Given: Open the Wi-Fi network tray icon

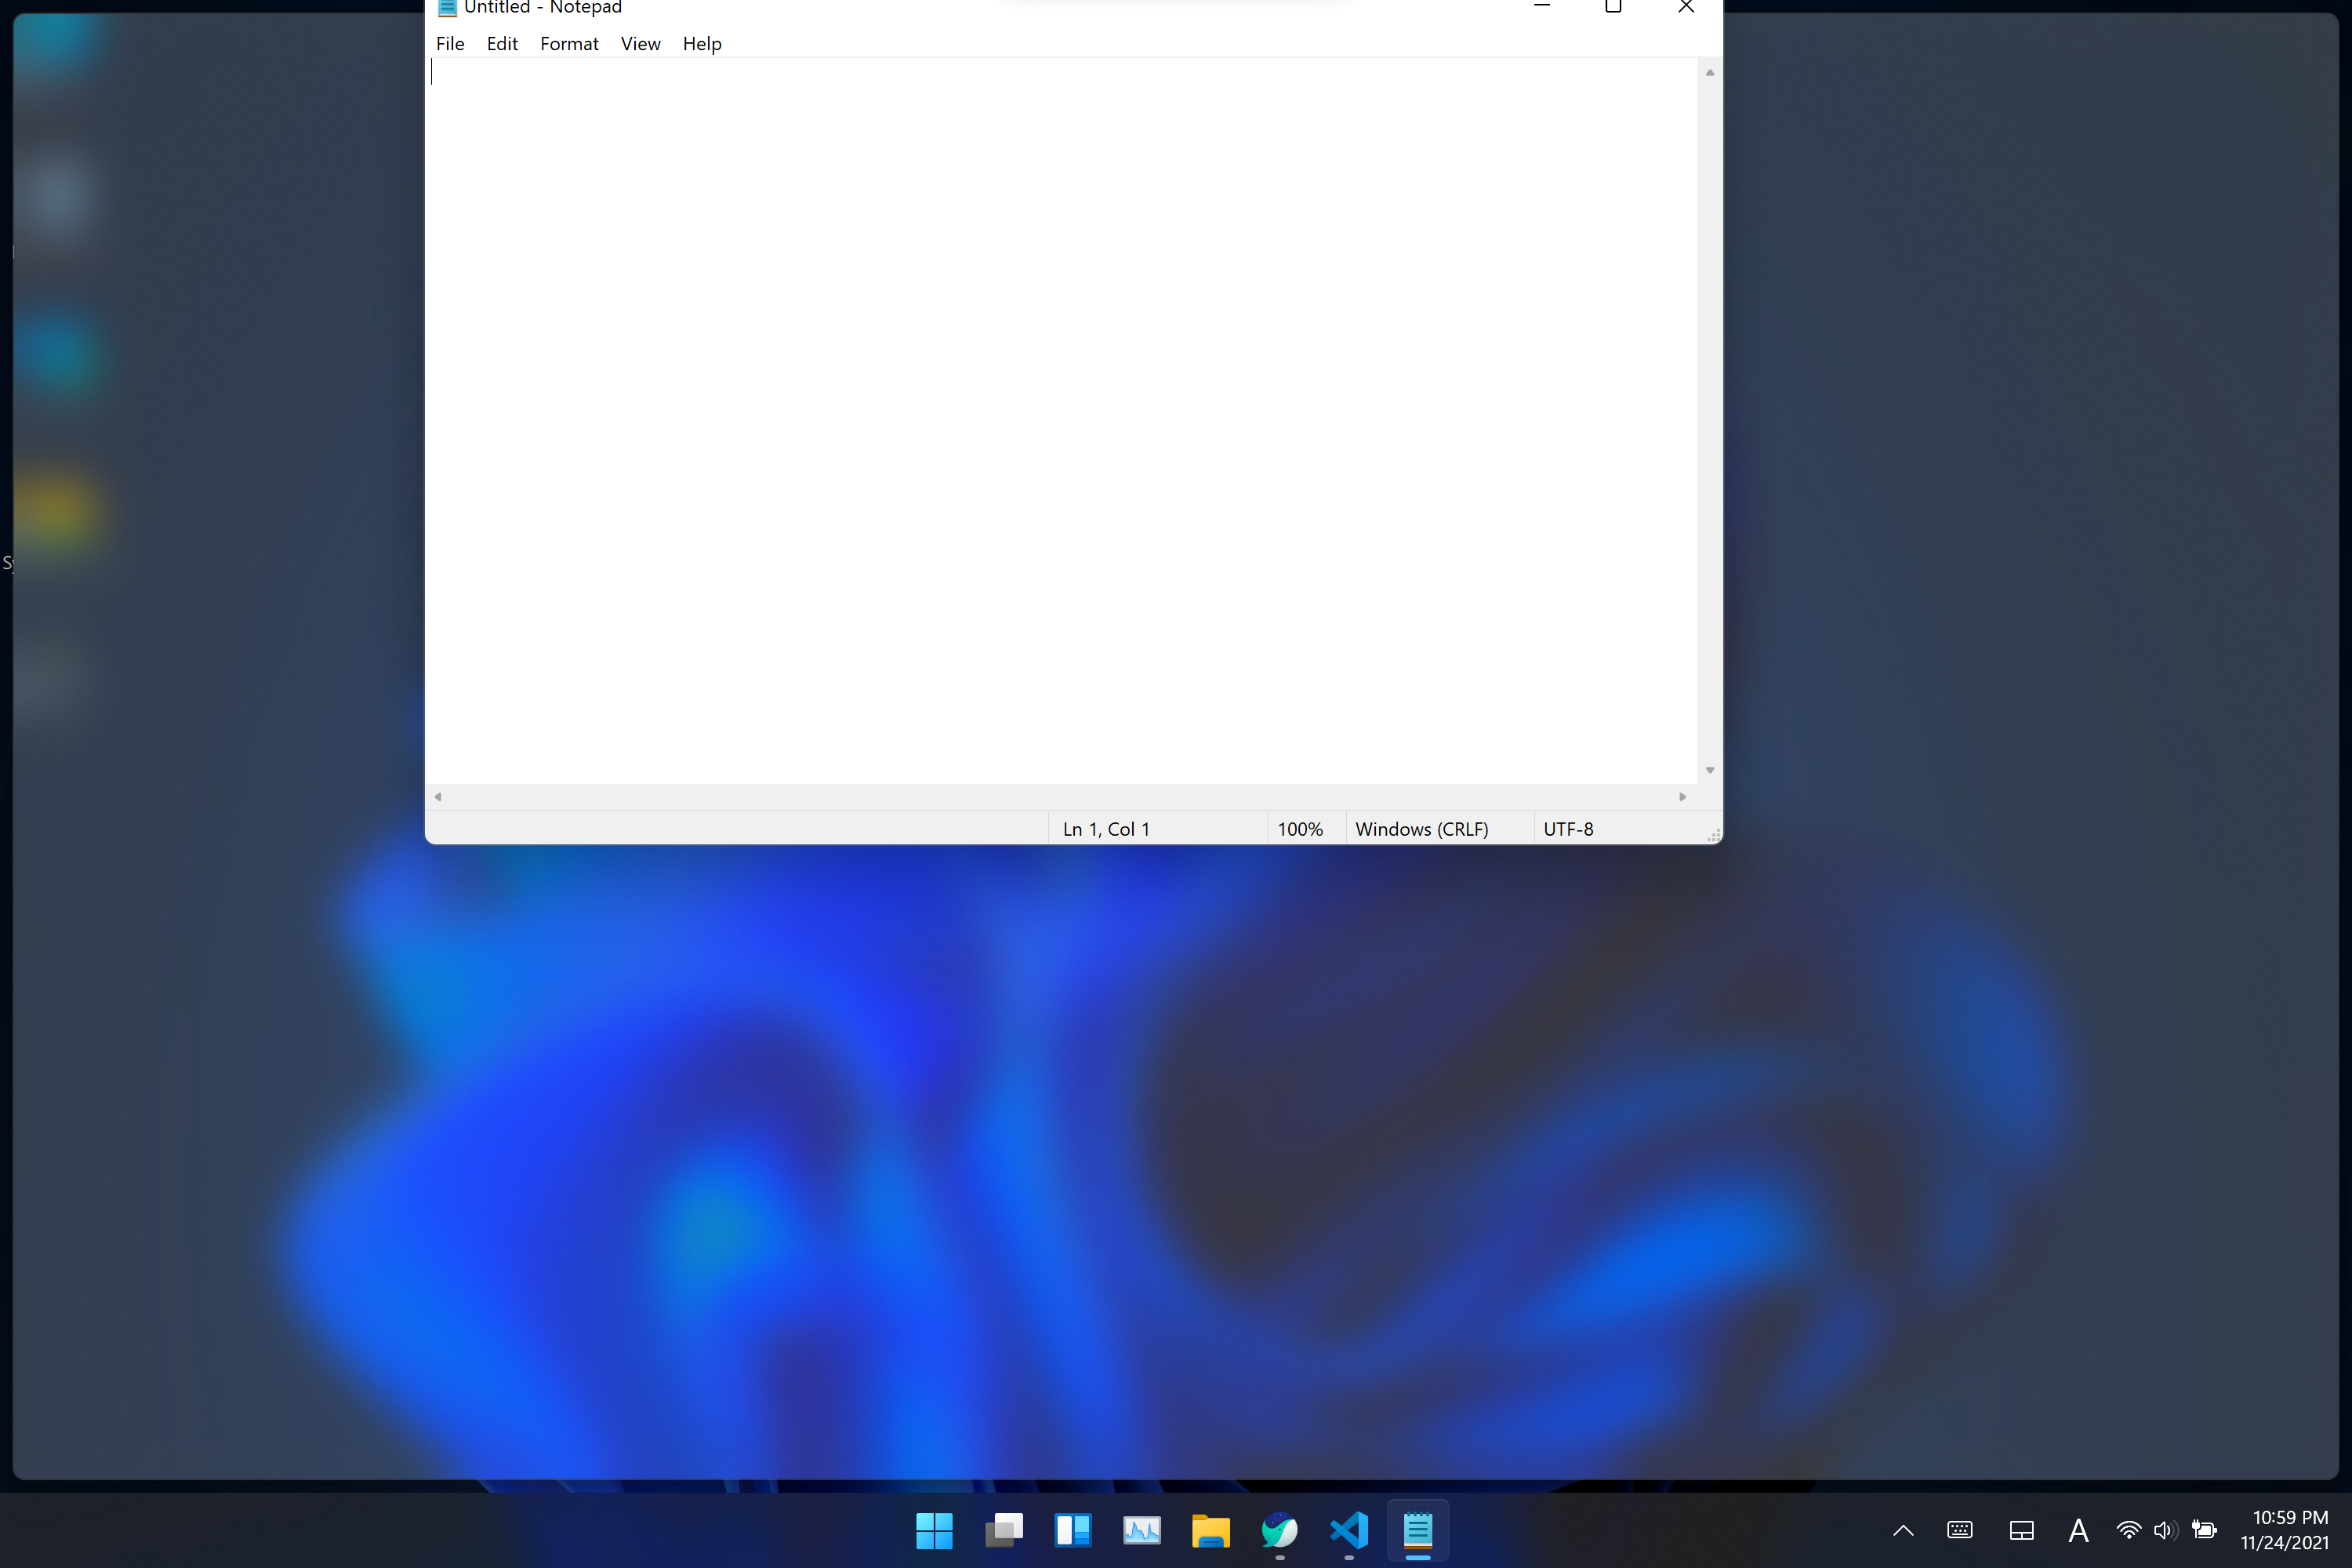Looking at the screenshot, I should click(2128, 1530).
